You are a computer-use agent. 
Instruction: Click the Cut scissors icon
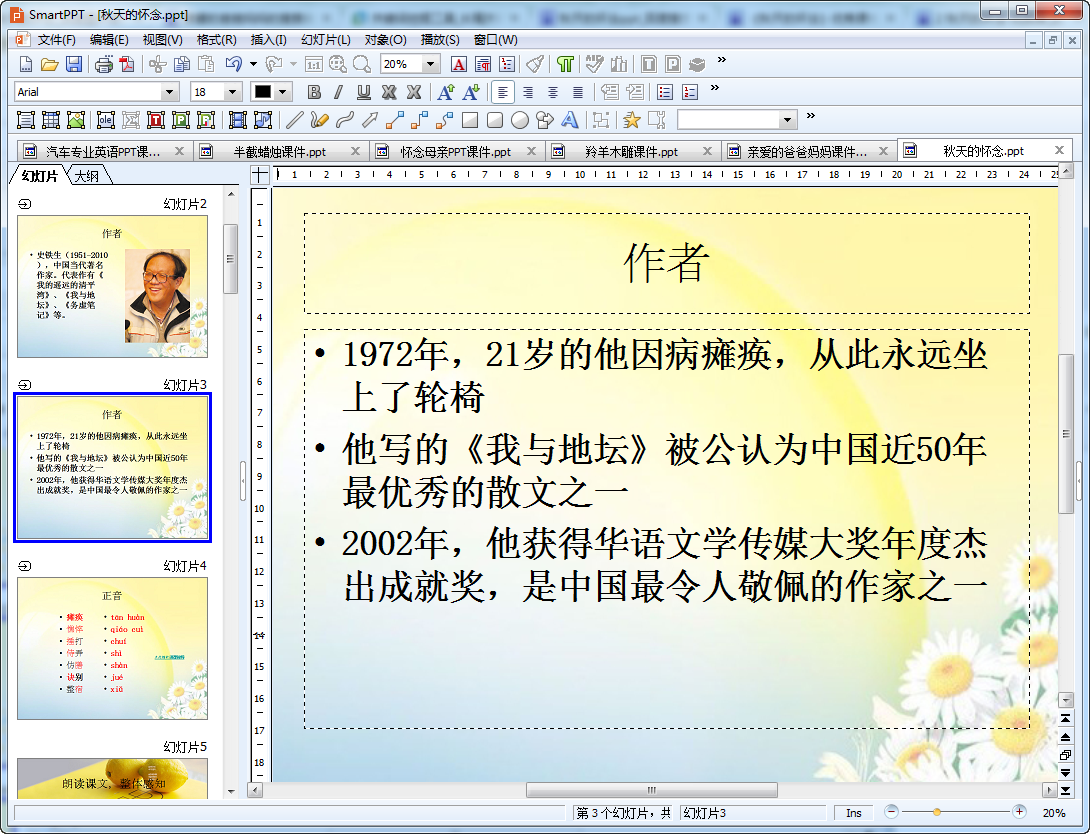click(158, 65)
